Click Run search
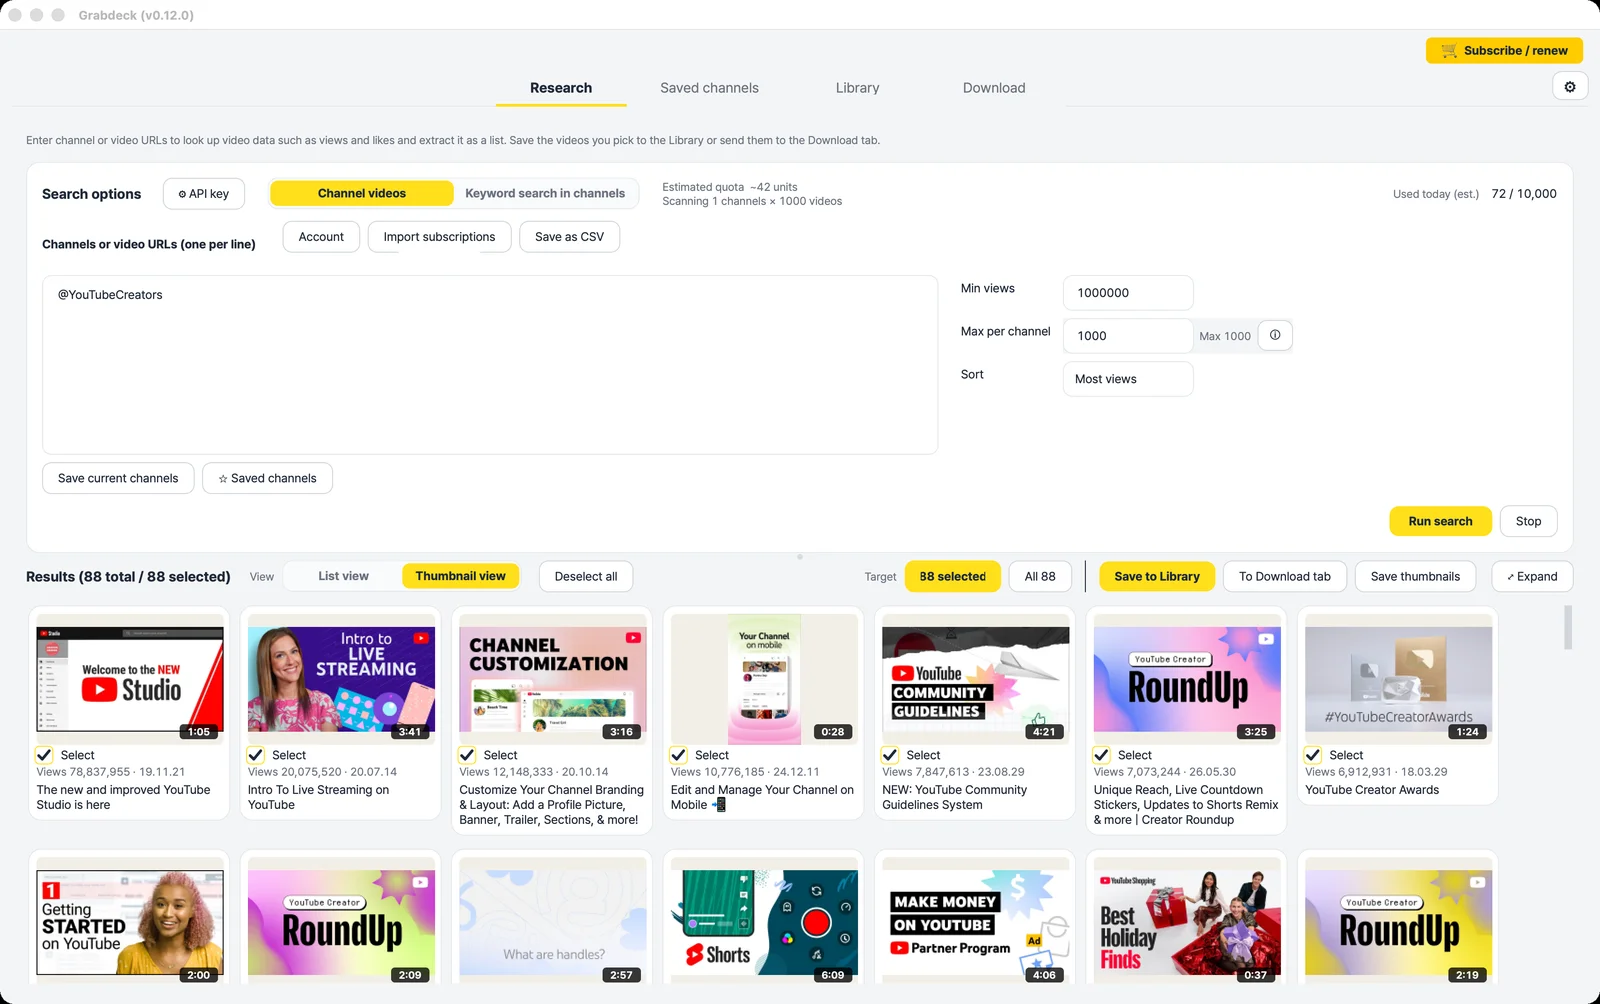The image size is (1600, 1004). (x=1440, y=521)
